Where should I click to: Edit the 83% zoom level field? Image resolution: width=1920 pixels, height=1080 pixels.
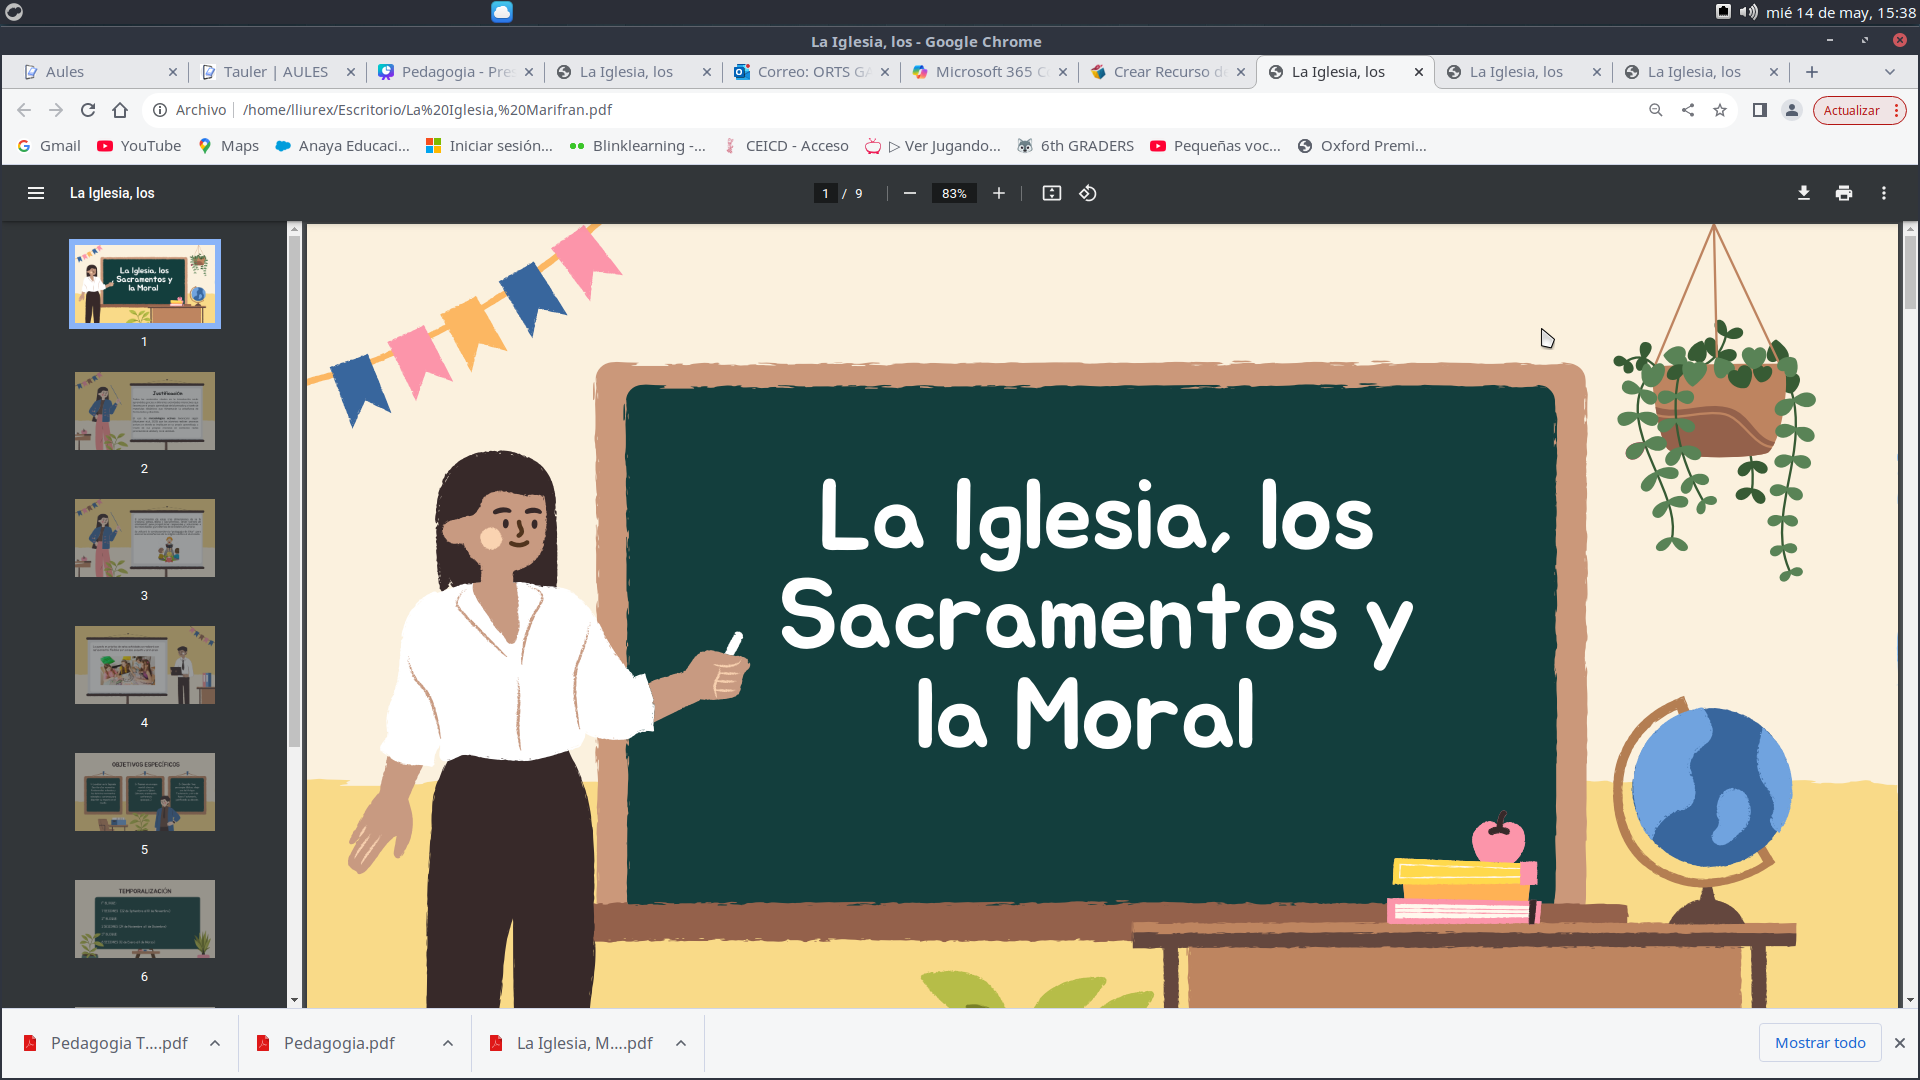point(954,193)
